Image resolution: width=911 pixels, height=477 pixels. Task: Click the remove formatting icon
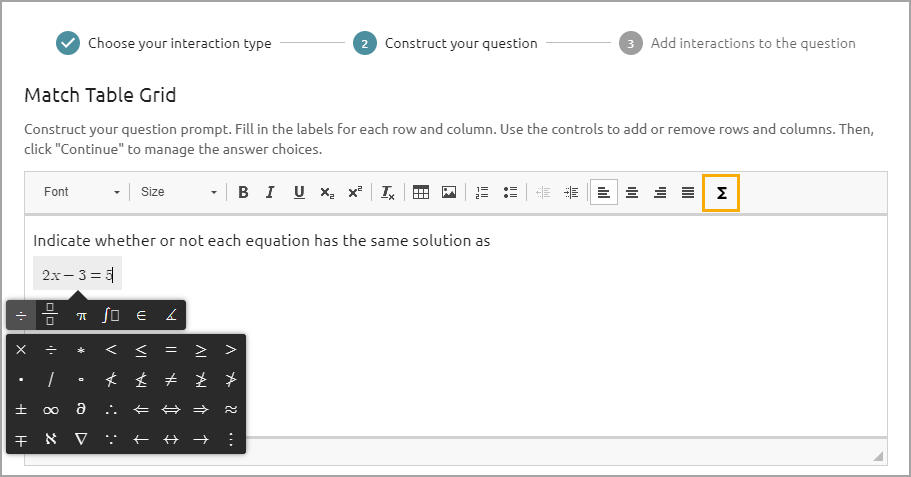(388, 192)
